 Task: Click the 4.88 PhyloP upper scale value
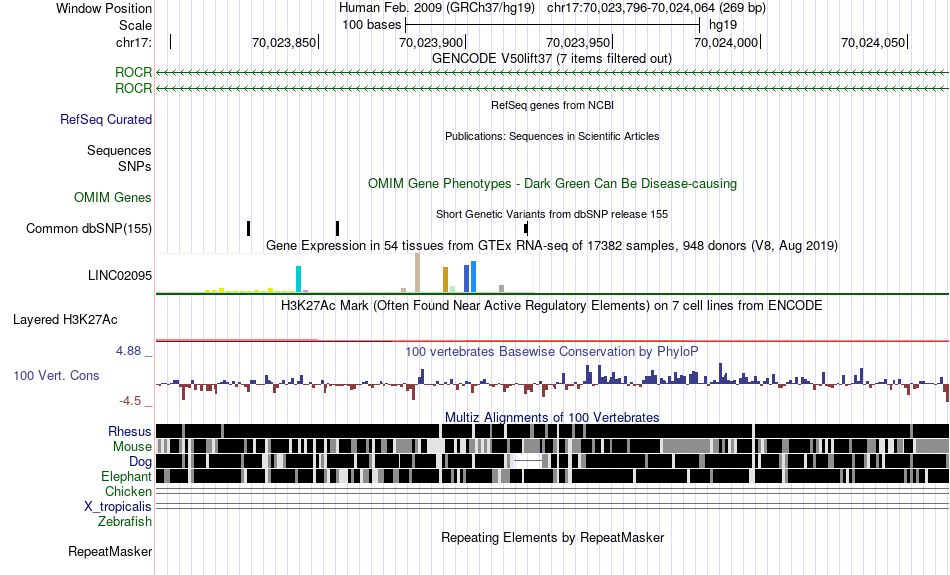(x=128, y=351)
